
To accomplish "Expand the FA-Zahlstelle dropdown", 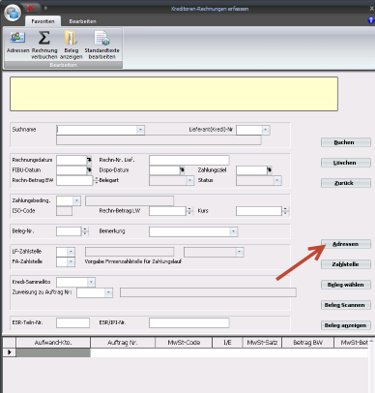I will coord(71,262).
